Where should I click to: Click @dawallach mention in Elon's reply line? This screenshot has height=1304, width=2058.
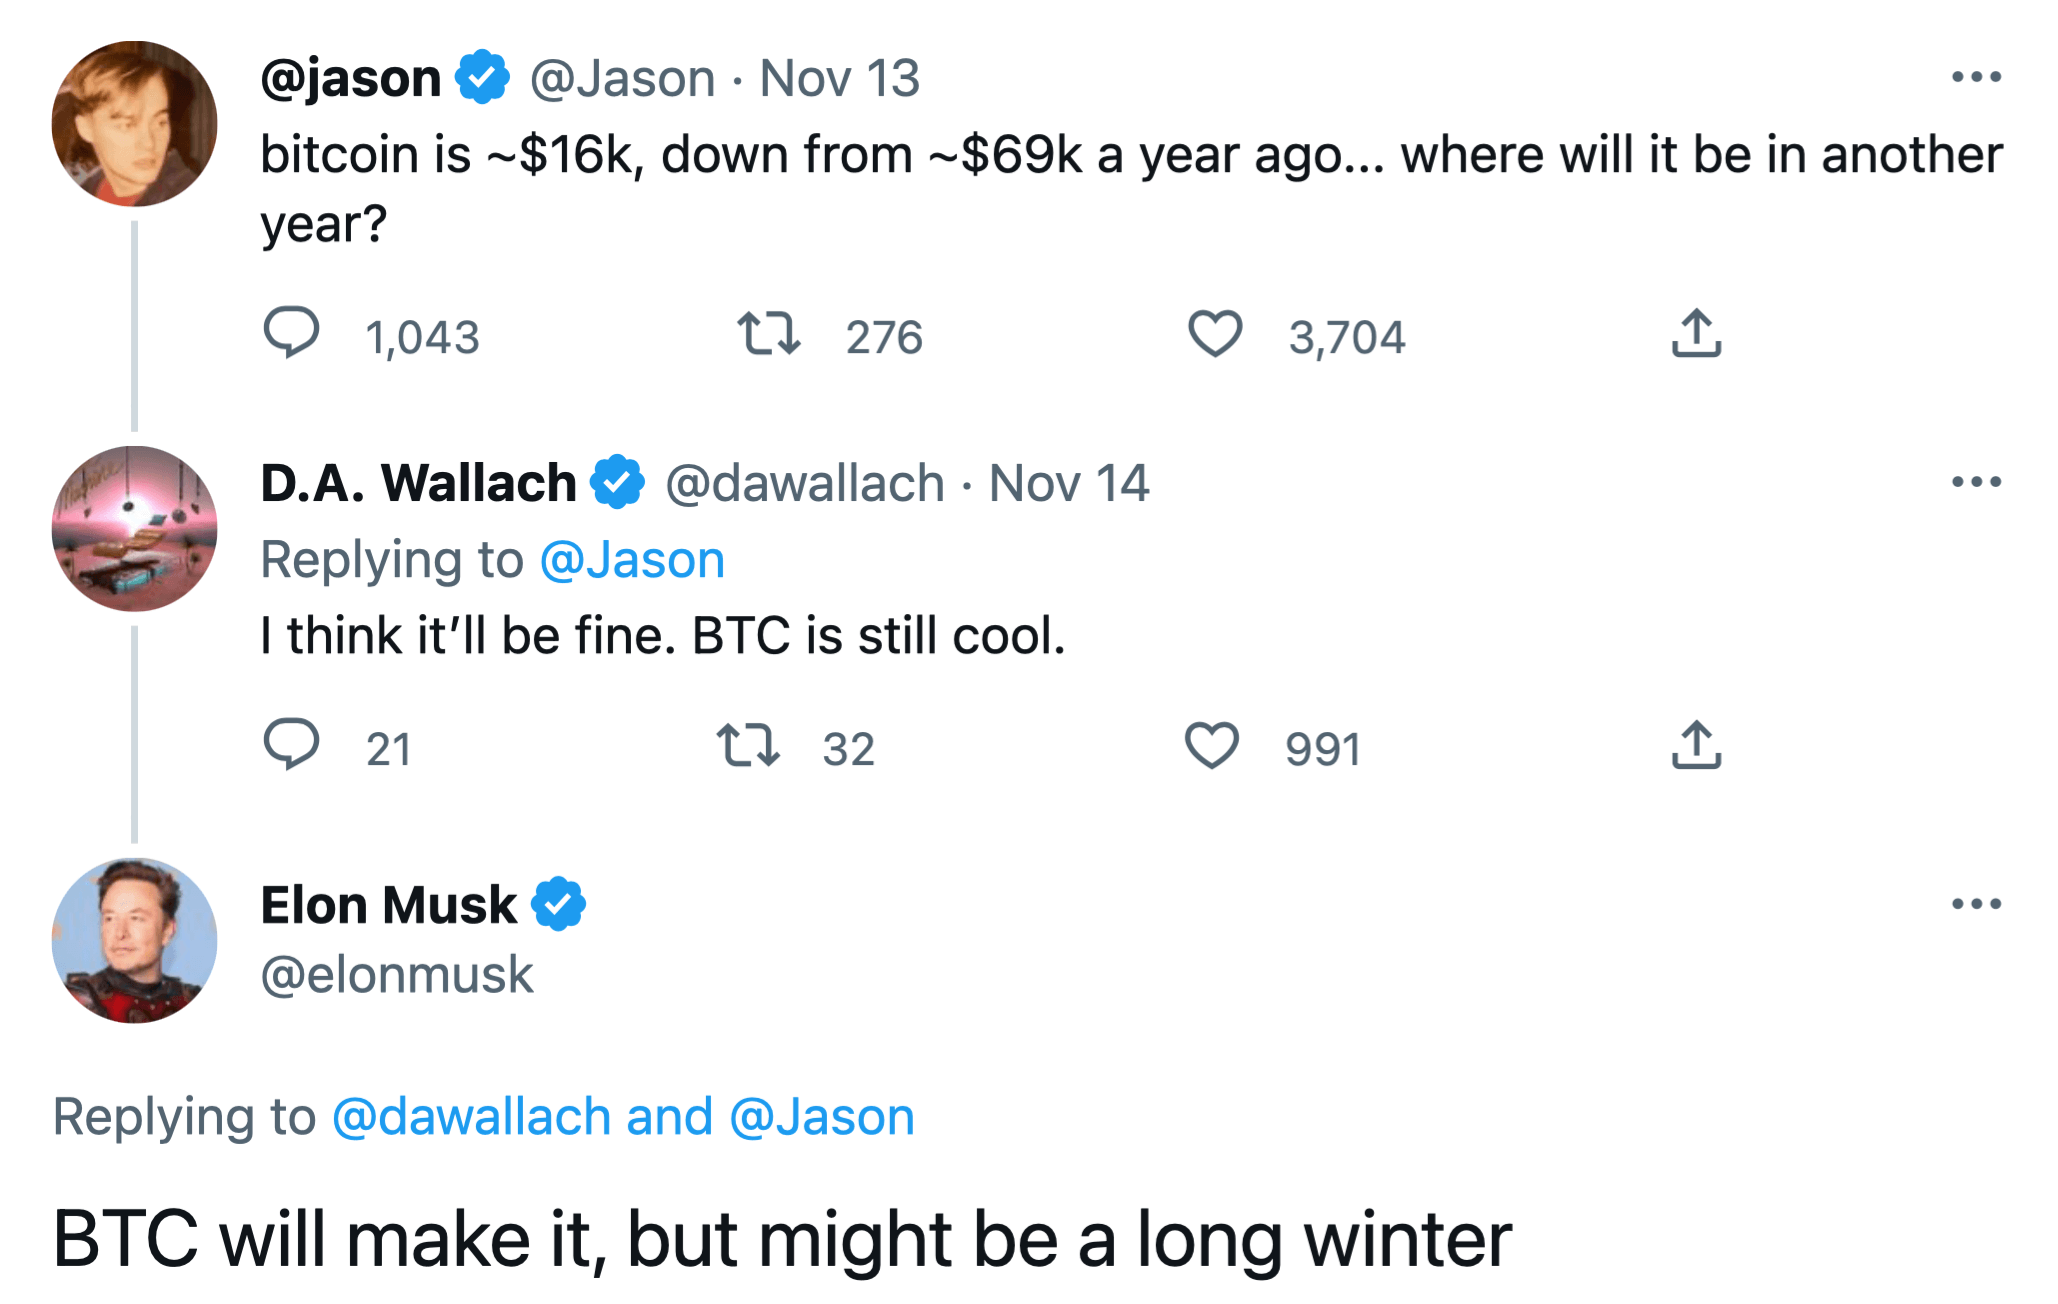tap(471, 1117)
